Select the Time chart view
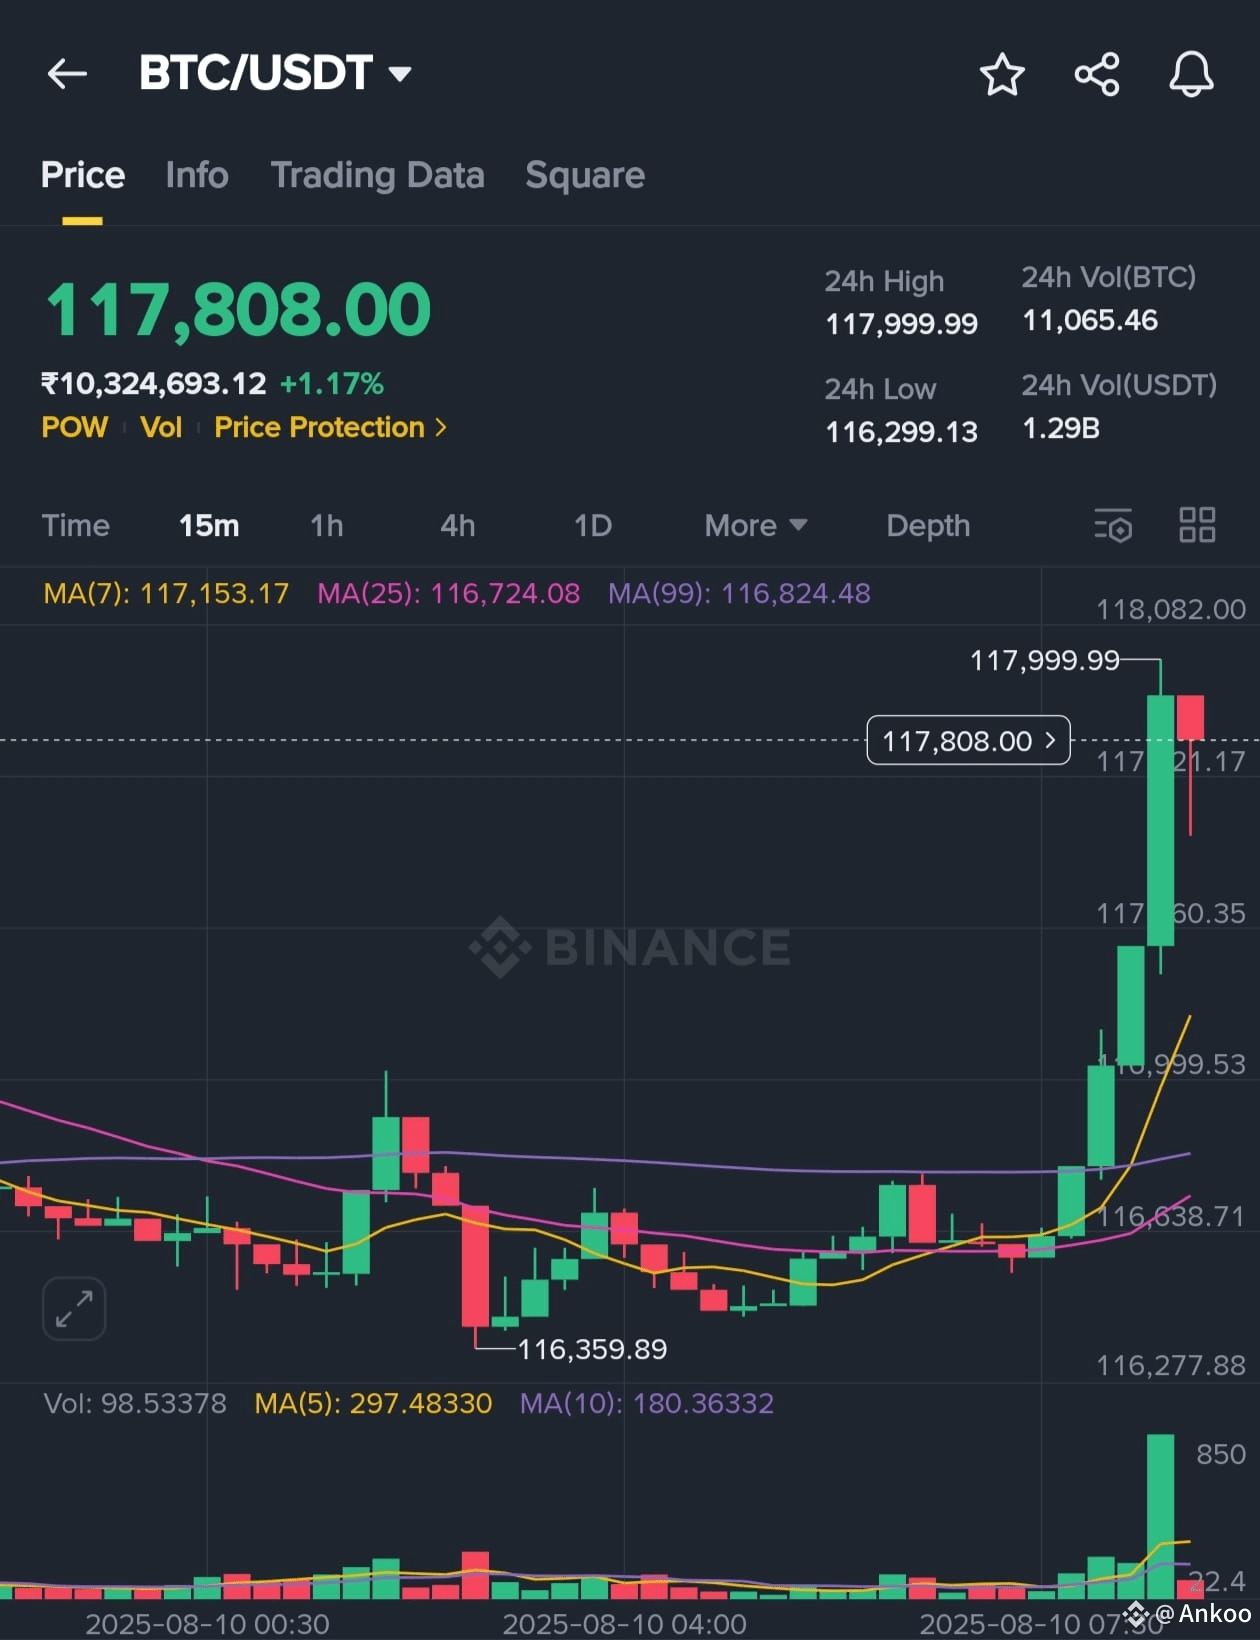The height and width of the screenshot is (1640, 1260). coord(76,525)
